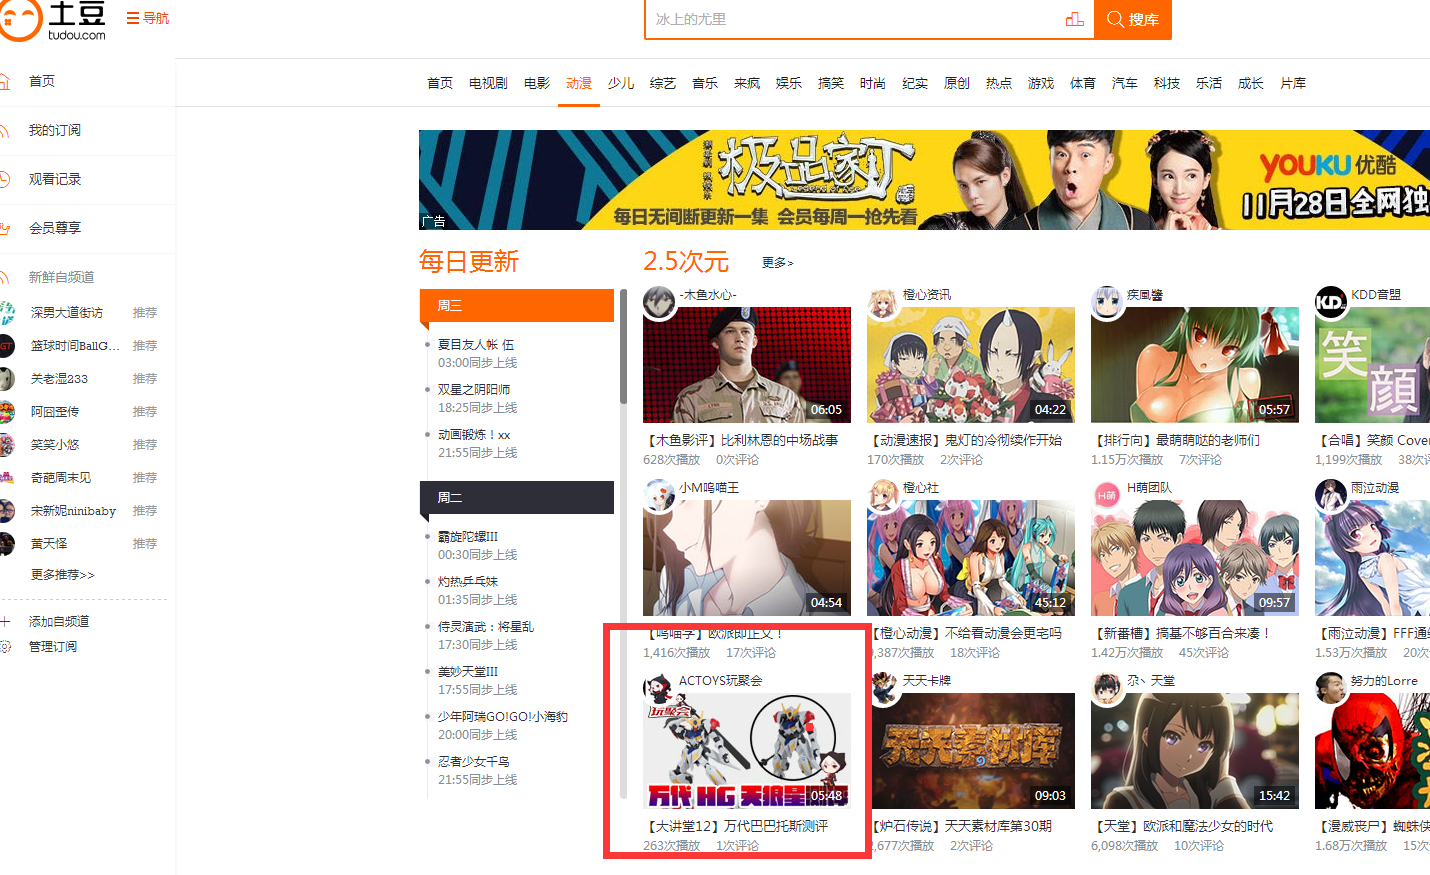Screen dimensions: 1430x875
Task: Select 电视剧 tab in top navigation
Action: click(488, 83)
